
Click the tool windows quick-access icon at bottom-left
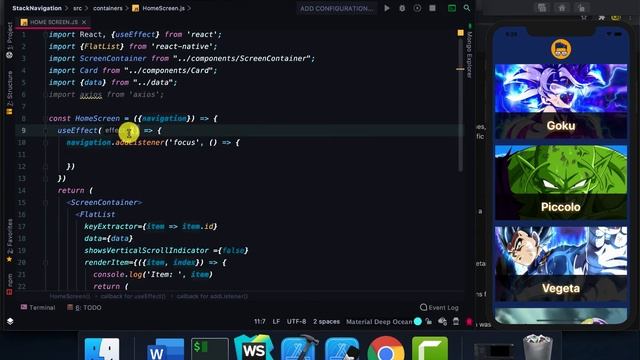10,321
